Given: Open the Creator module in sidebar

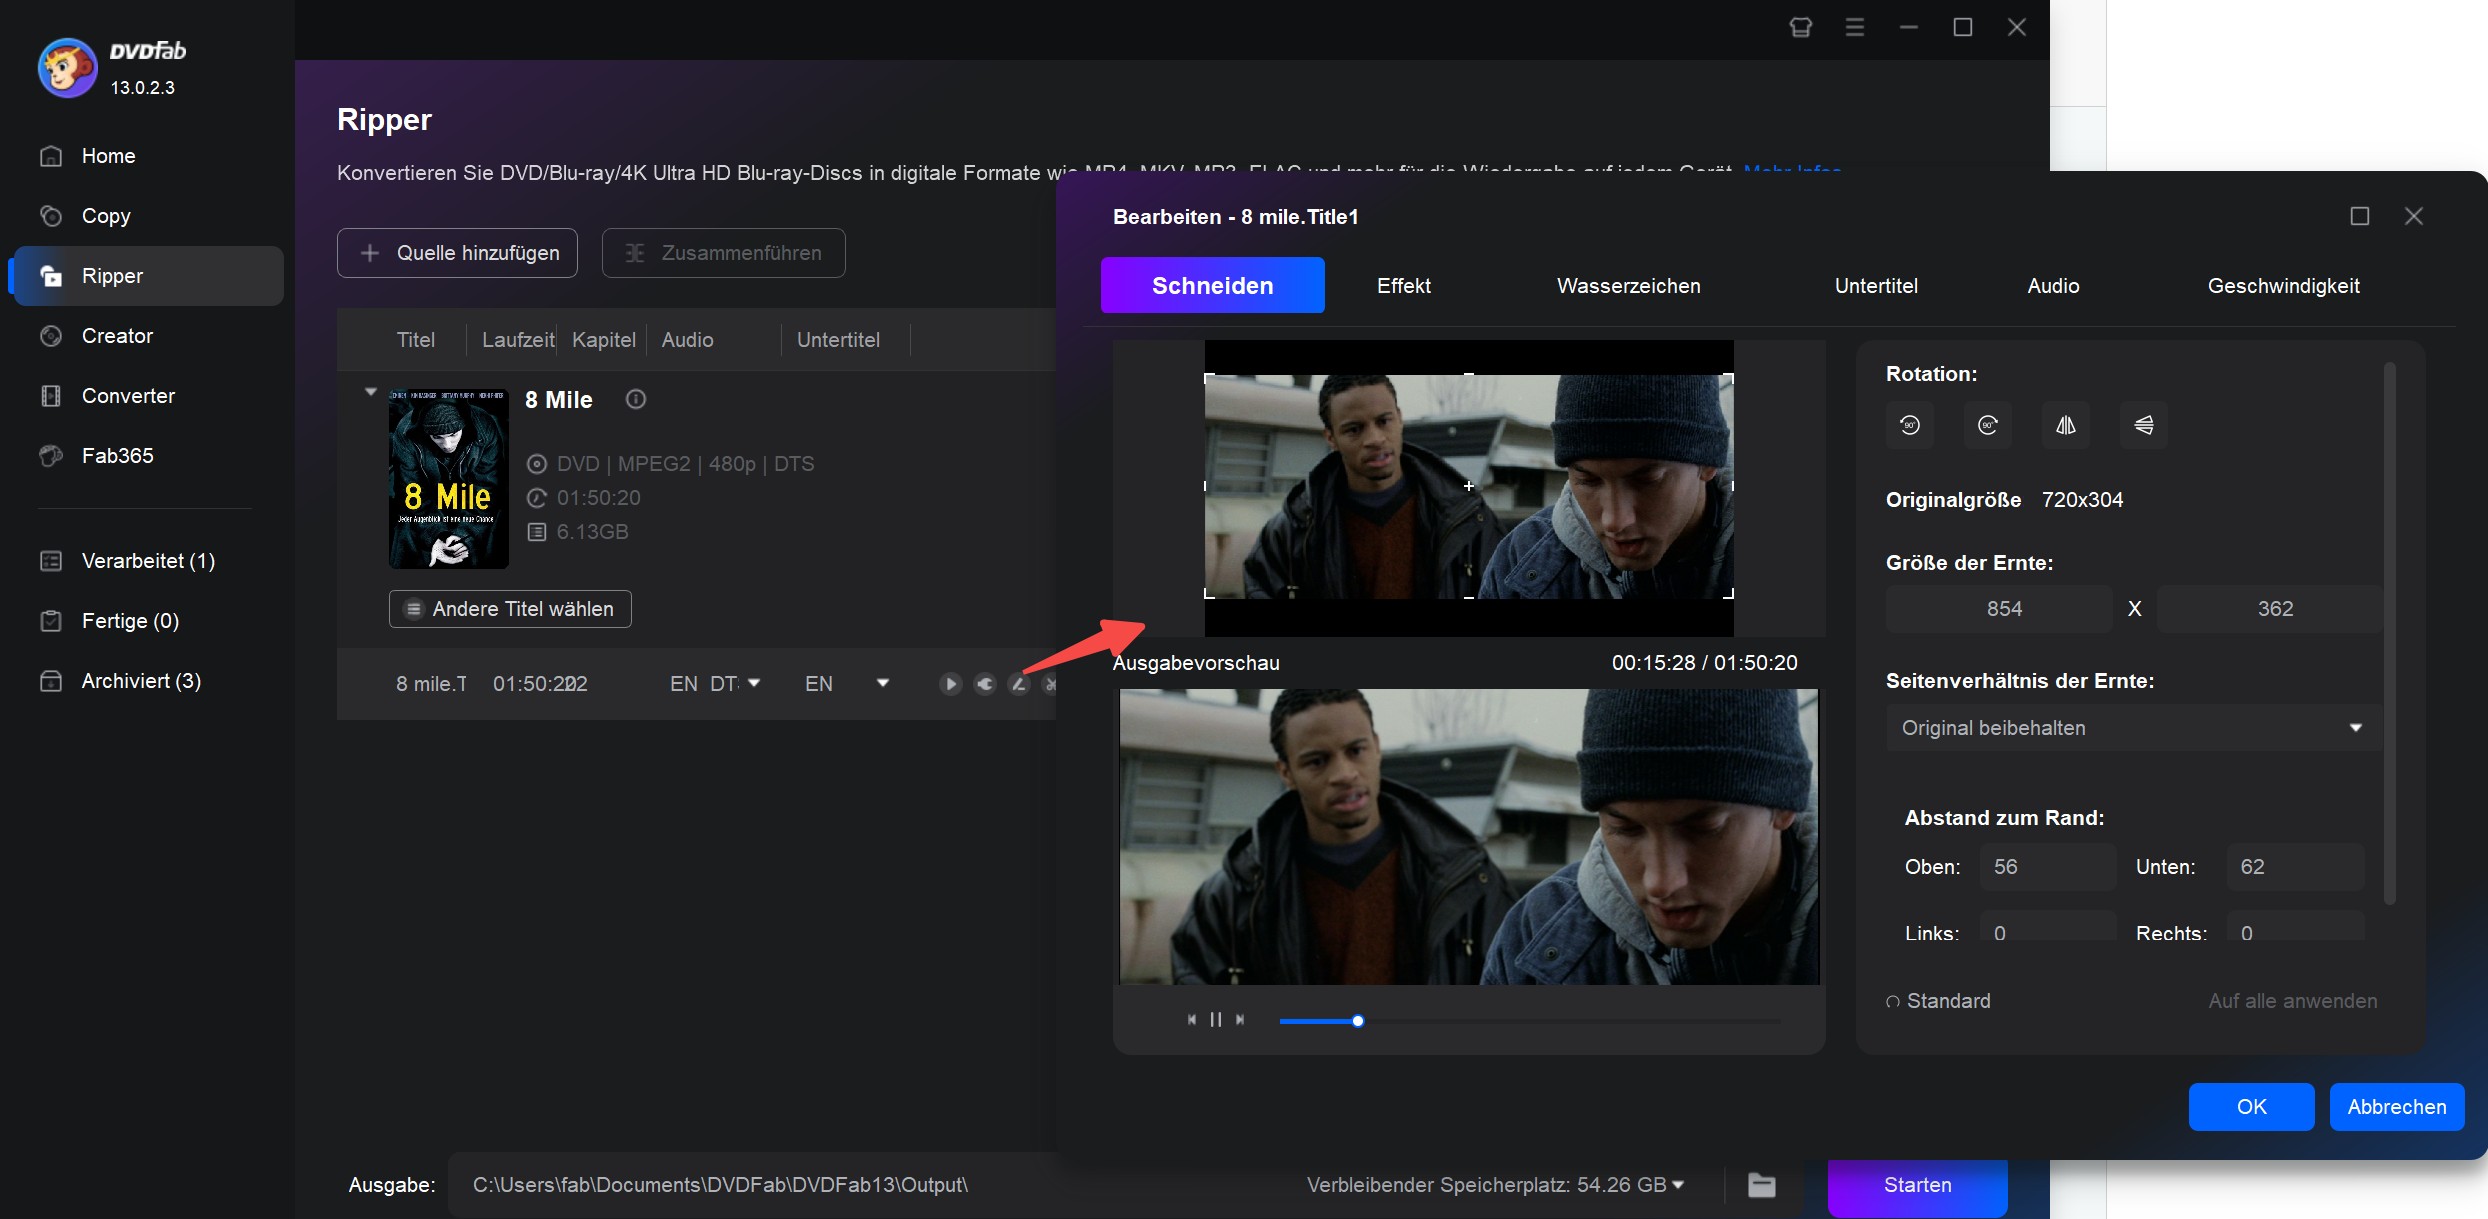Looking at the screenshot, I should click(147, 336).
